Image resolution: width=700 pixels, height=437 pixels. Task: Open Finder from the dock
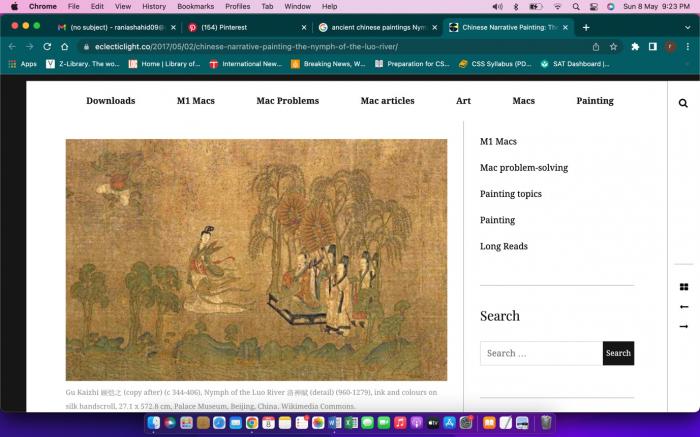pyautogui.click(x=154, y=422)
